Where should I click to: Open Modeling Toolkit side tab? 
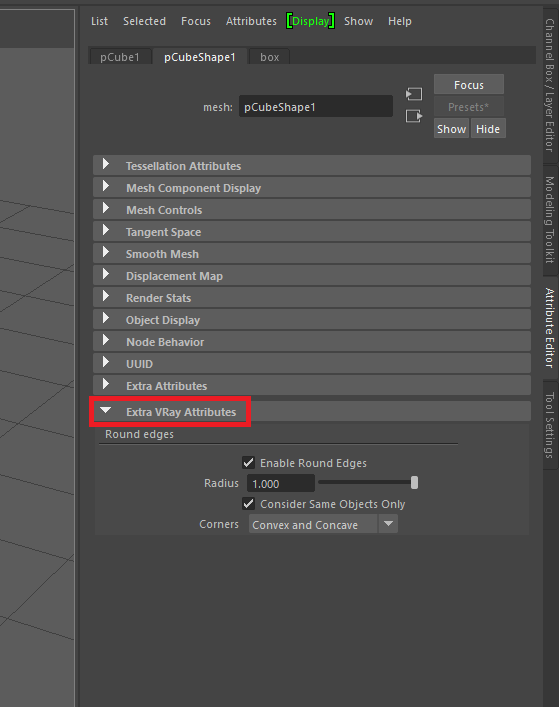coord(550,220)
